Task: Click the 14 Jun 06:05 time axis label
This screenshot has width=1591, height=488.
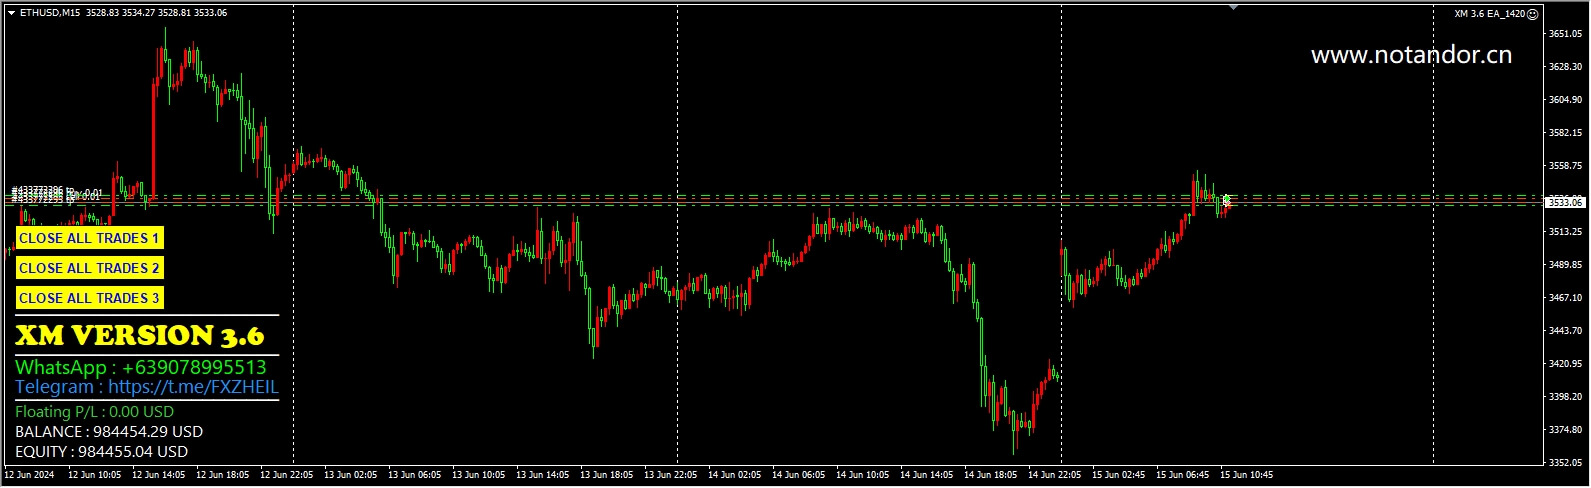Action: [797, 475]
